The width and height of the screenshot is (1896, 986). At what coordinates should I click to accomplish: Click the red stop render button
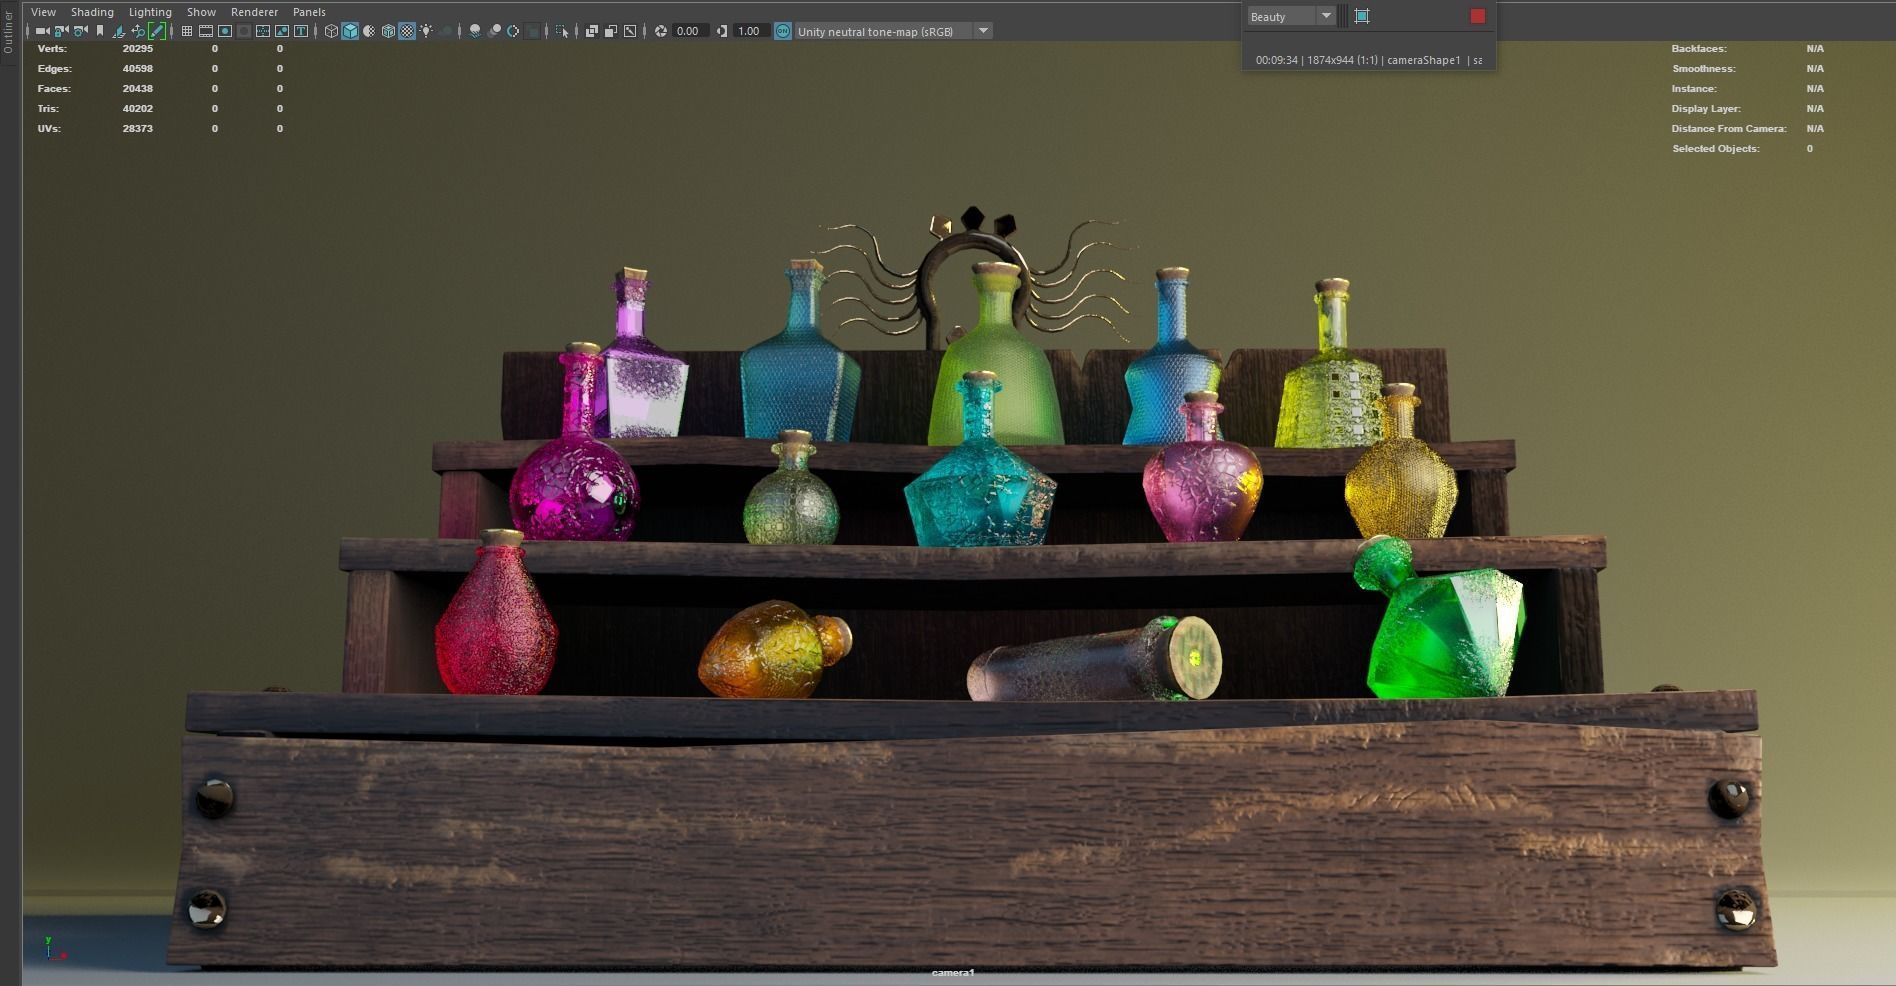point(1477,16)
